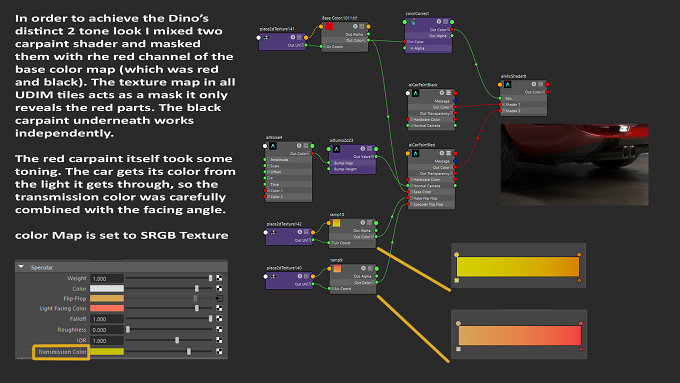The width and height of the screenshot is (680, 383).
Task: Click the aiCarPaintRed node's Arnold type icon
Action: (415, 153)
